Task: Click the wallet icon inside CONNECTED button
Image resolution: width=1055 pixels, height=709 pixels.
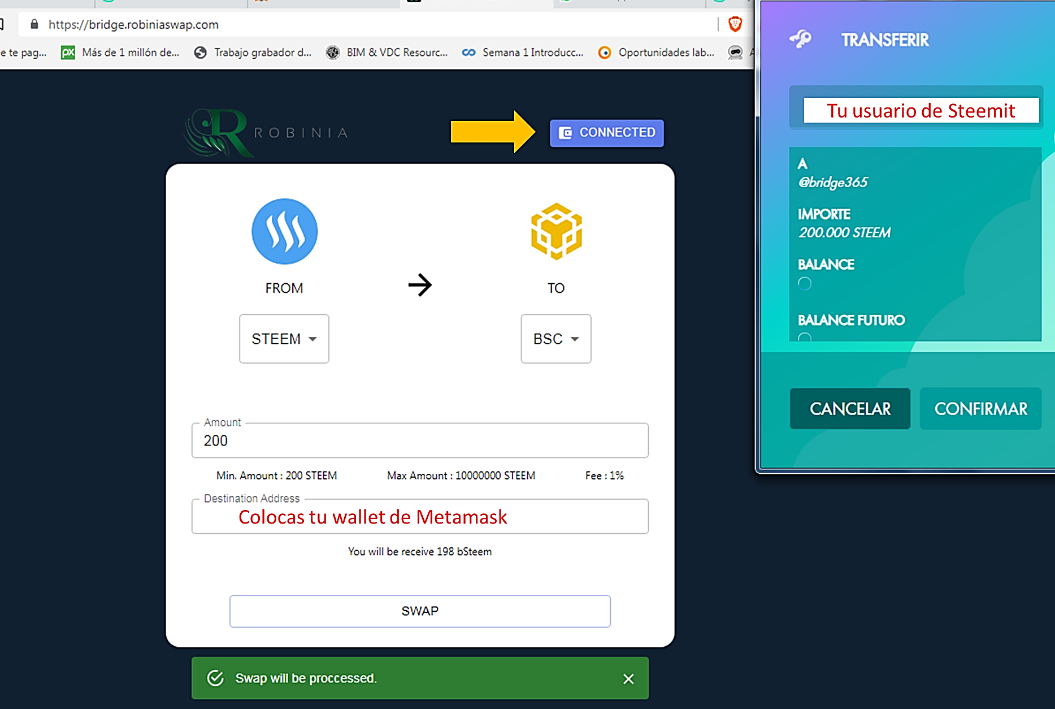Action: 566,133
